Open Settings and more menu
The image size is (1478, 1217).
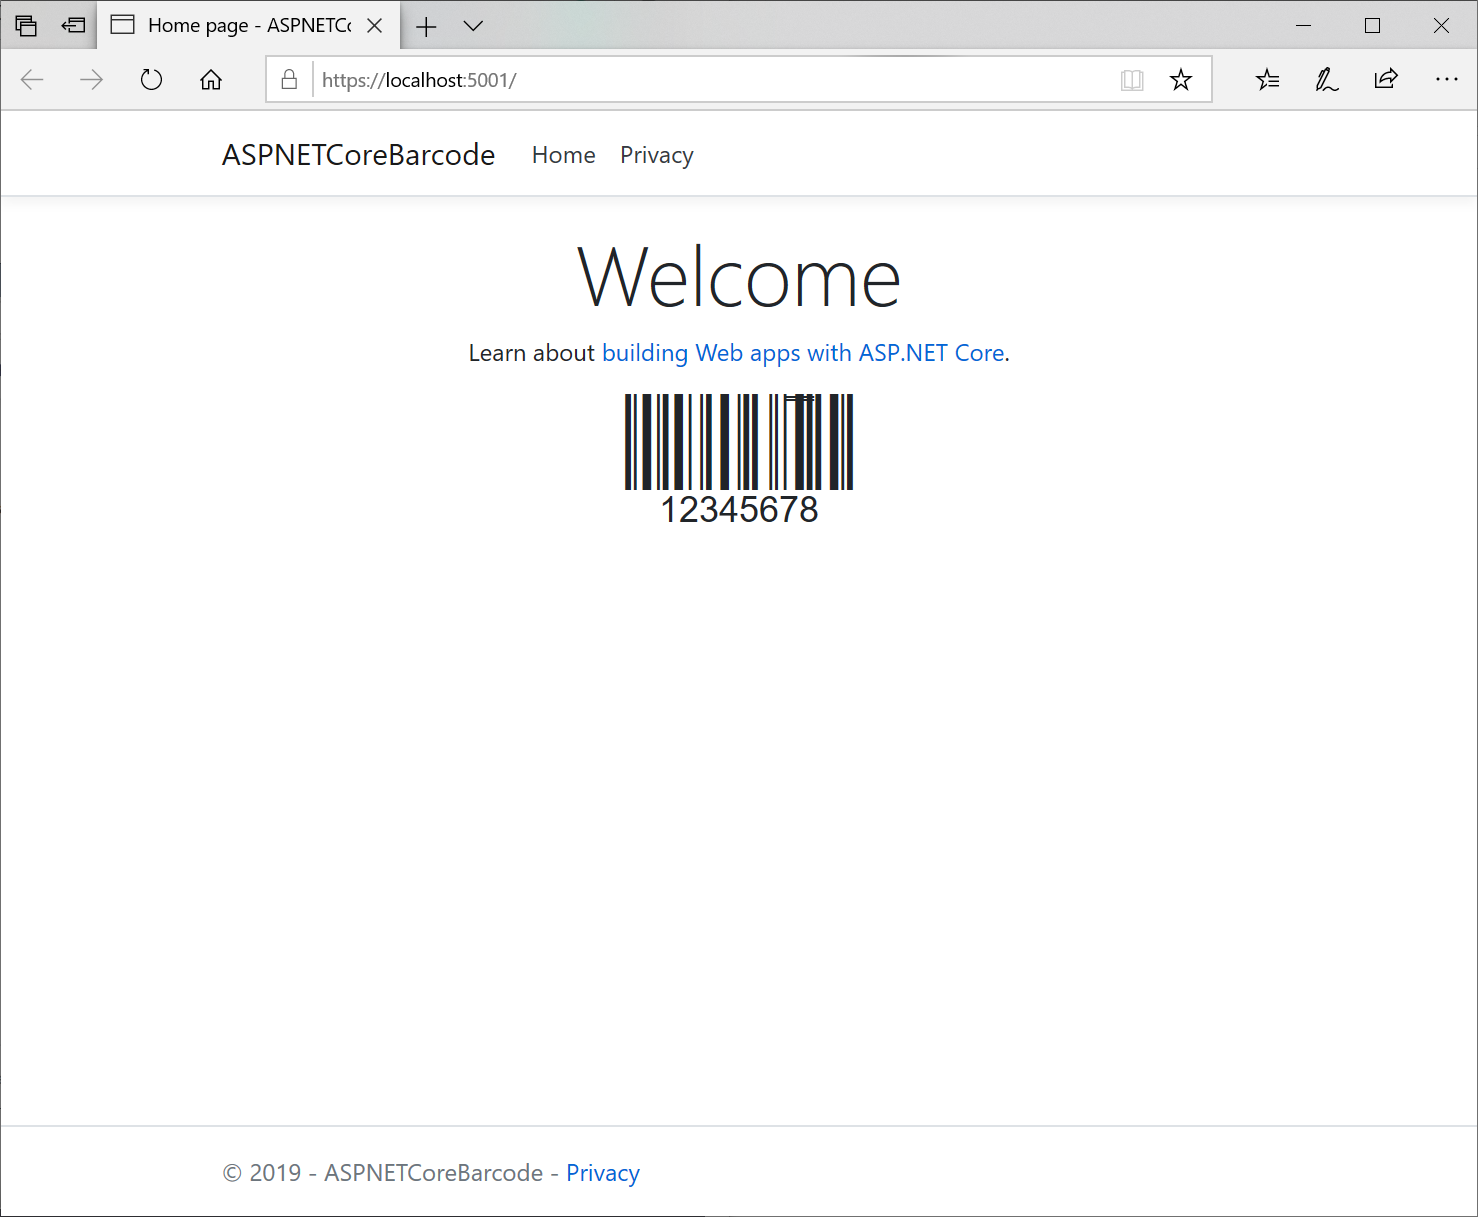pyautogui.click(x=1446, y=79)
